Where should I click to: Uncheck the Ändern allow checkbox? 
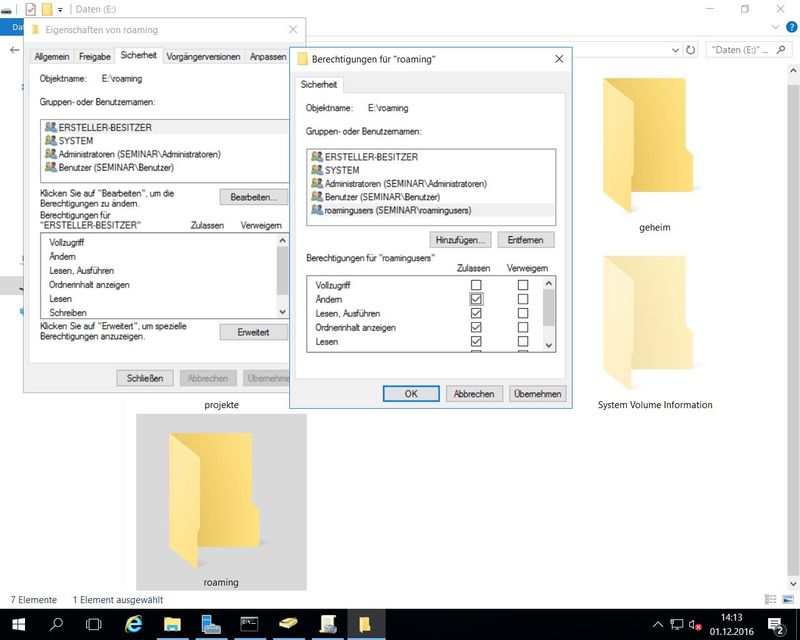pos(476,299)
